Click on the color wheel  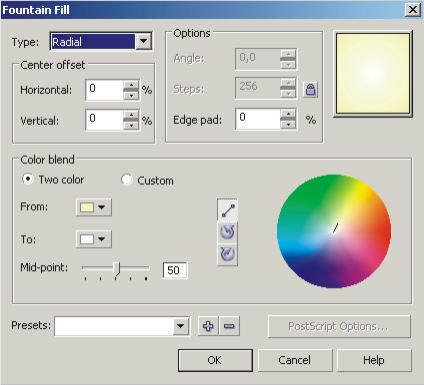coord(334,231)
